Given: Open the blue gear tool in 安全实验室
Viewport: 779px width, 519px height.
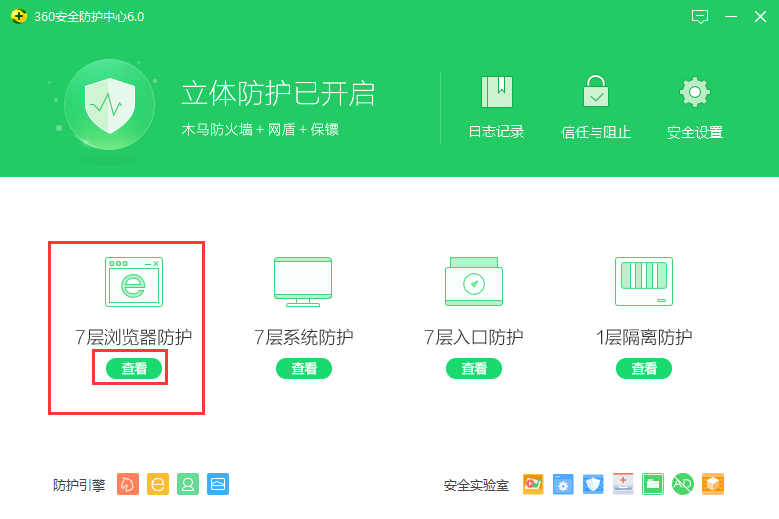Looking at the screenshot, I should click(563, 485).
